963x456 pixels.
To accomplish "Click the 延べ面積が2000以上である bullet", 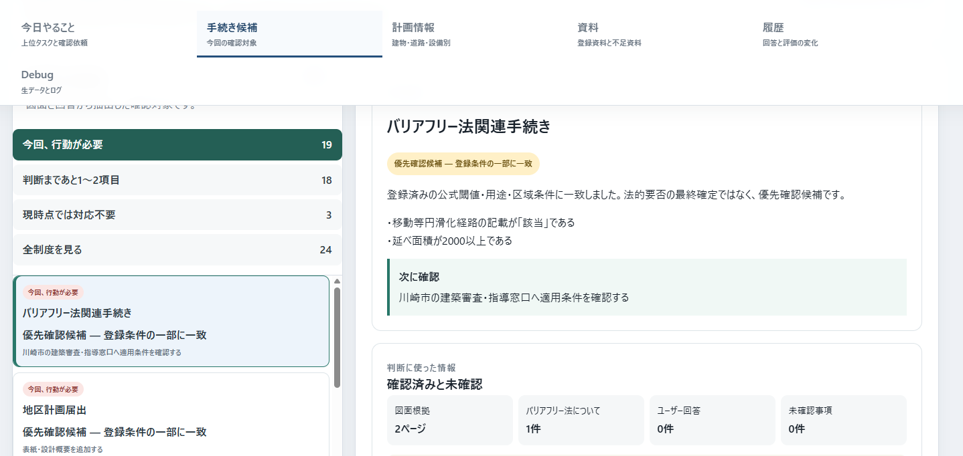I will point(450,241).
